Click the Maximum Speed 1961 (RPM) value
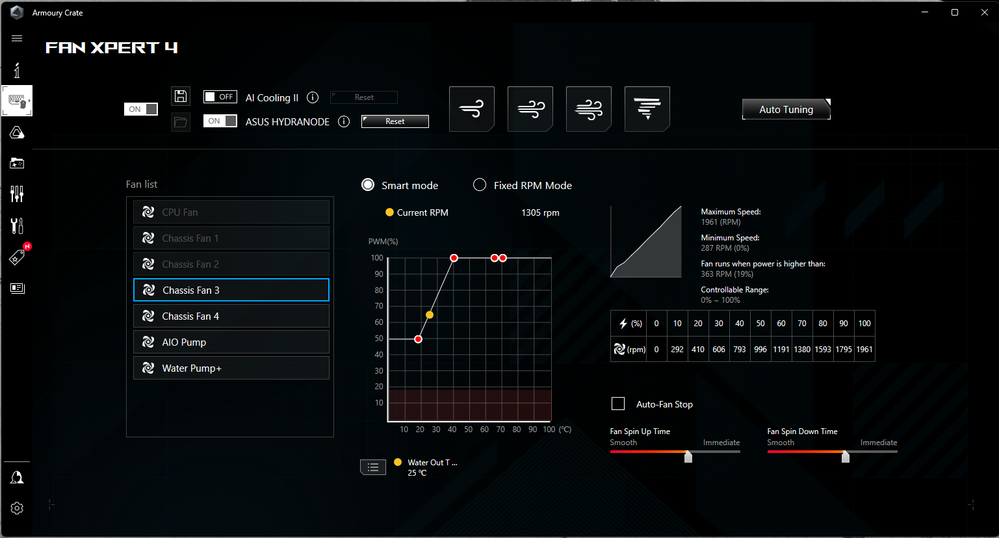 (x=721, y=222)
